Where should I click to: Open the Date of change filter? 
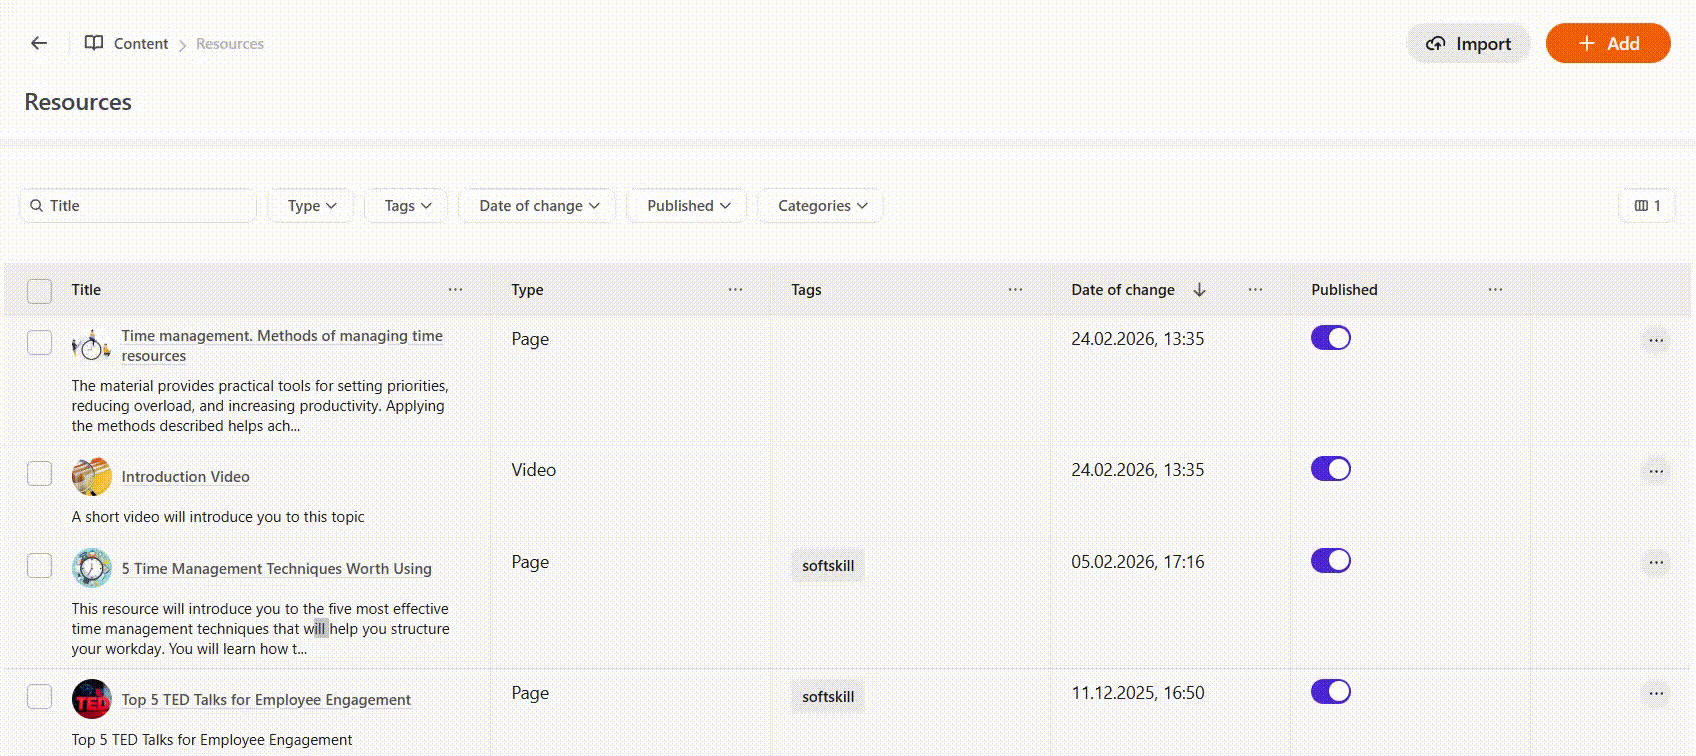click(x=538, y=206)
